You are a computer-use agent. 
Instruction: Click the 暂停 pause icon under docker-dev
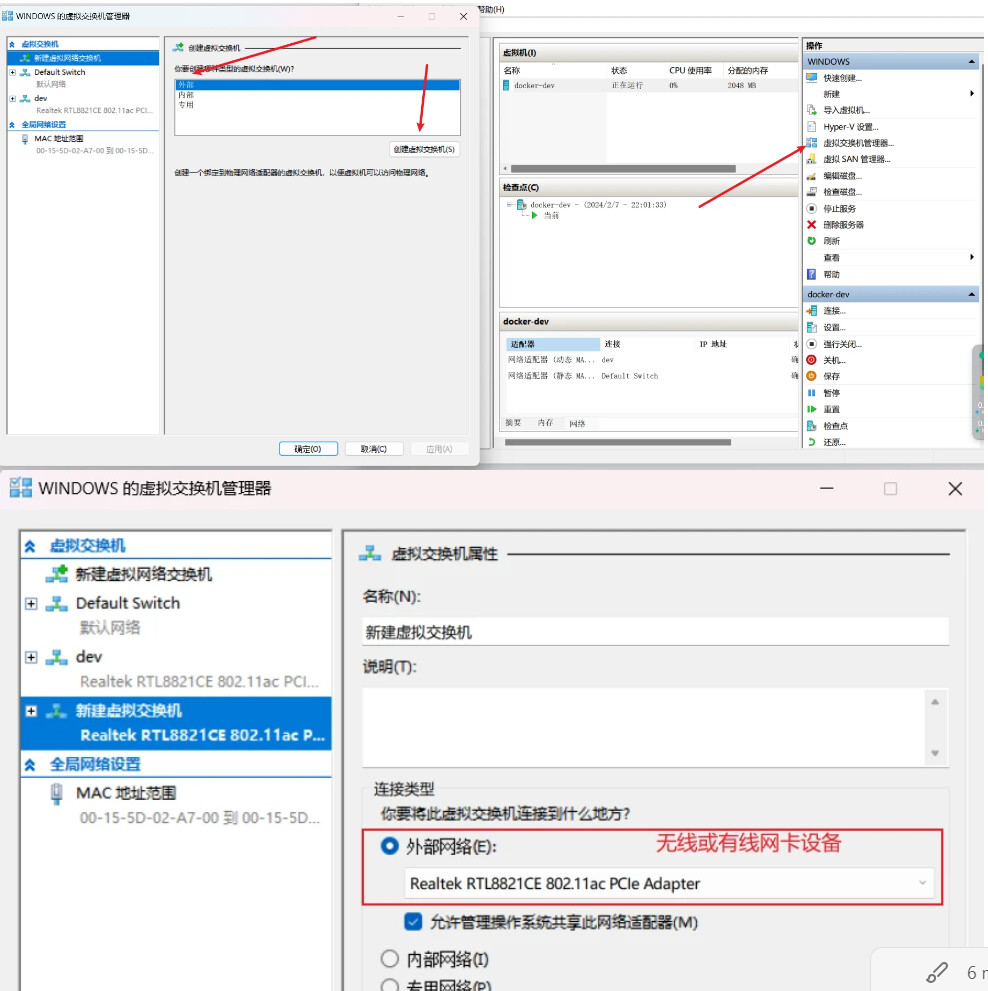coord(812,392)
